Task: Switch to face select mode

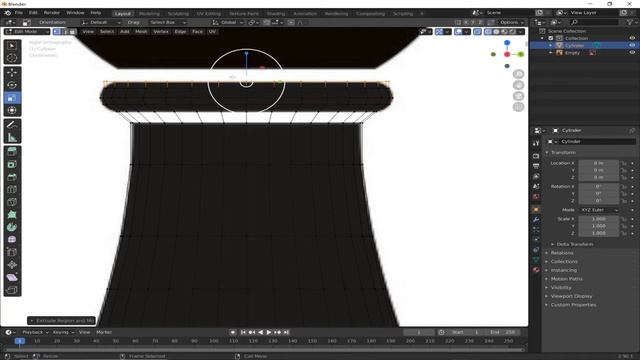Action: 72,31
